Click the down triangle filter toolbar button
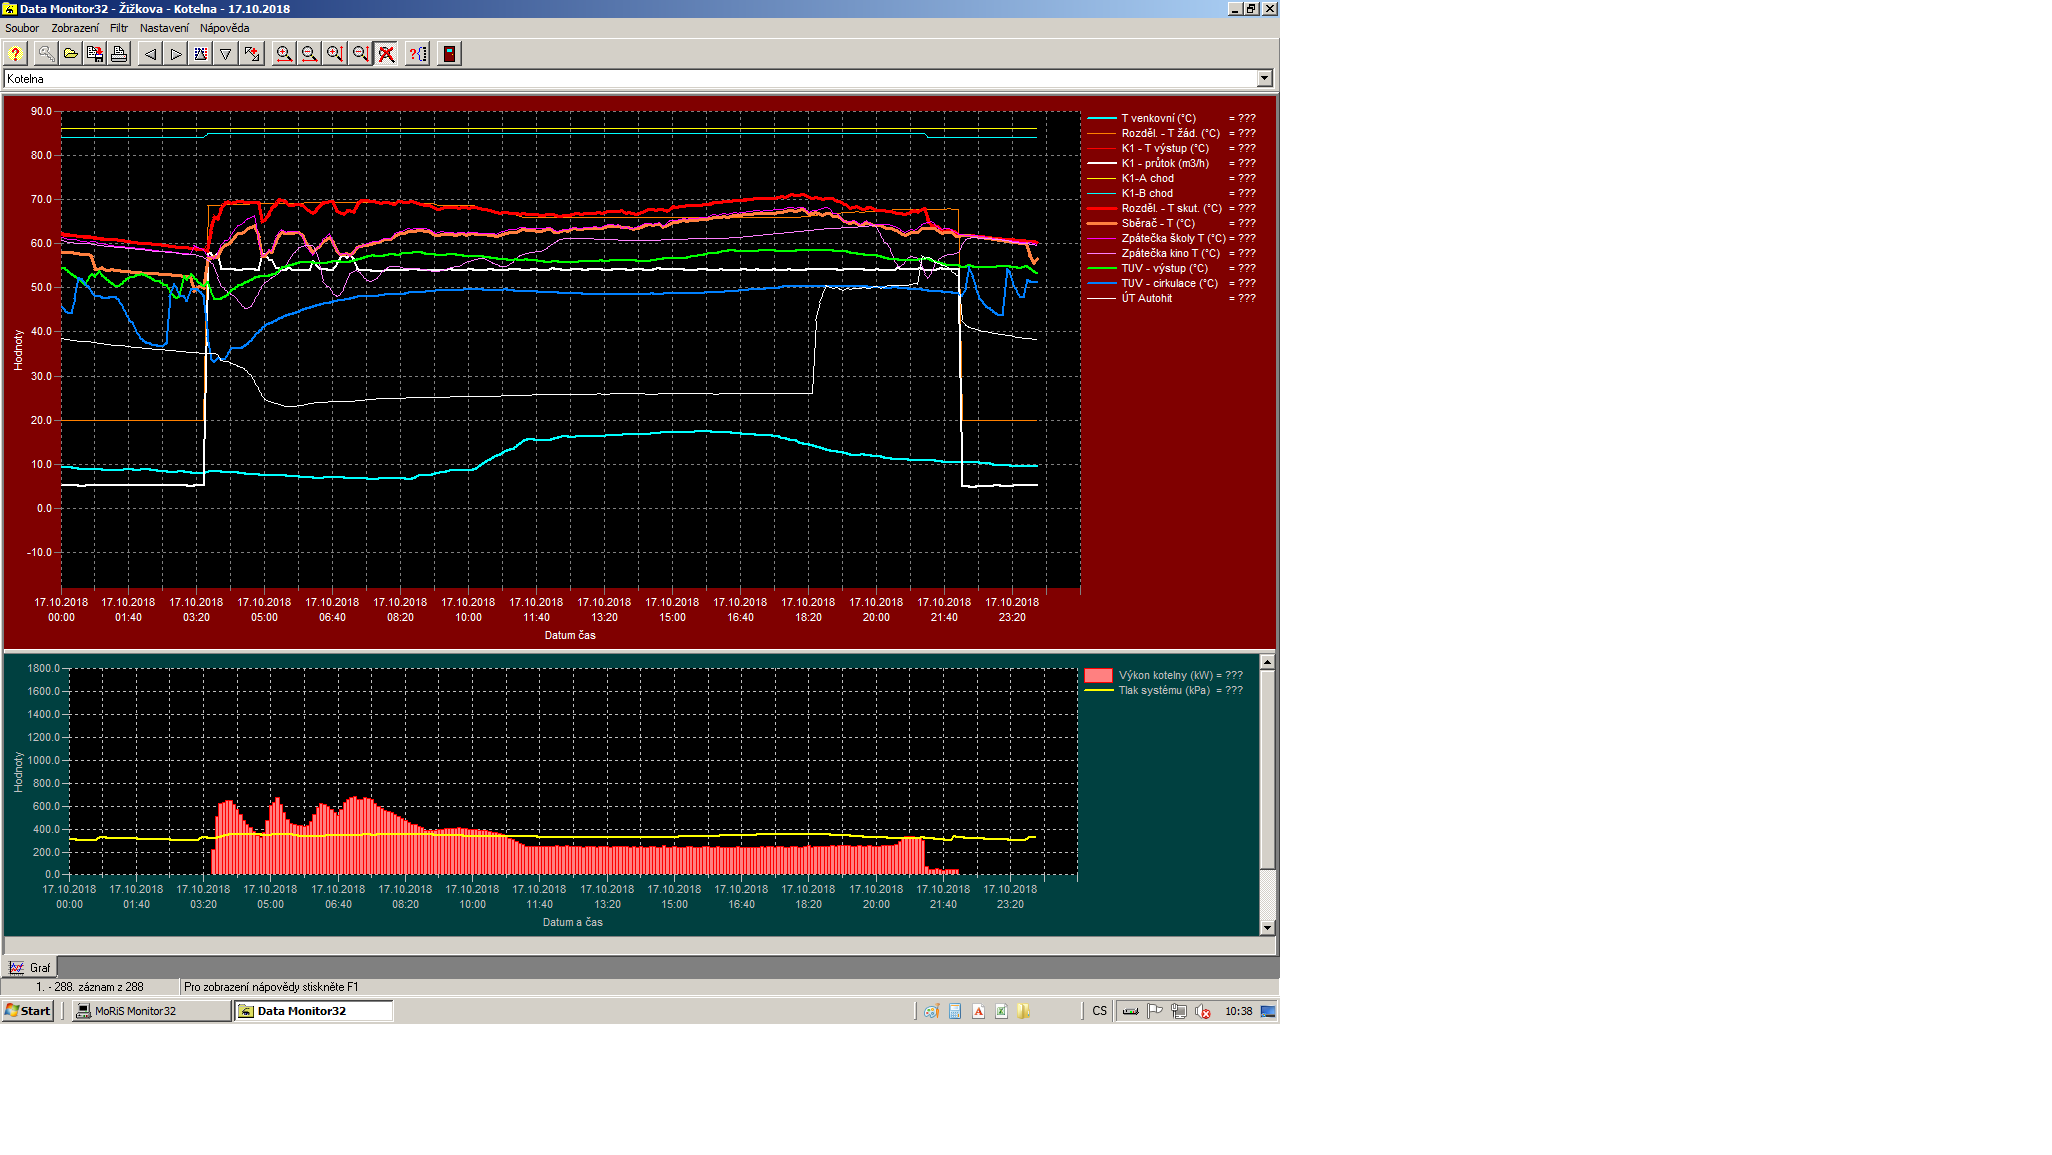The image size is (2052, 1155). click(x=226, y=54)
